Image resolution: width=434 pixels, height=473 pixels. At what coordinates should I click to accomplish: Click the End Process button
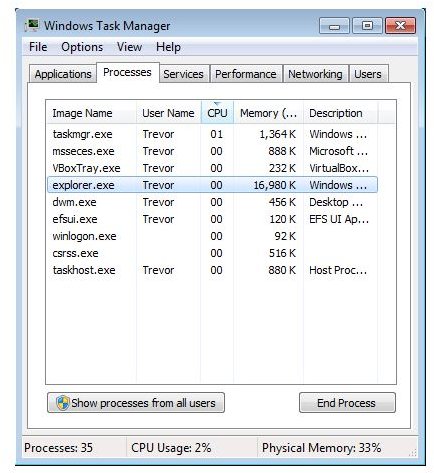pyautogui.click(x=347, y=403)
